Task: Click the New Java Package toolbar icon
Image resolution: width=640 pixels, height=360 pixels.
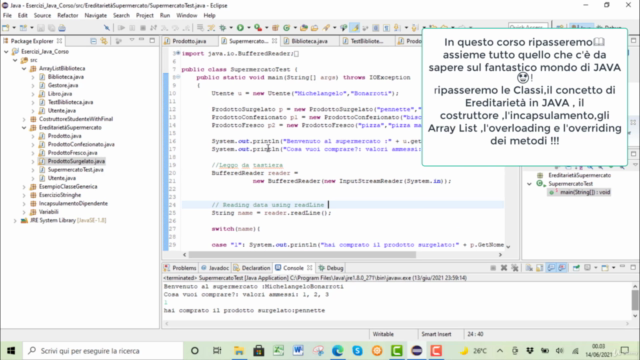Action: click(276, 28)
